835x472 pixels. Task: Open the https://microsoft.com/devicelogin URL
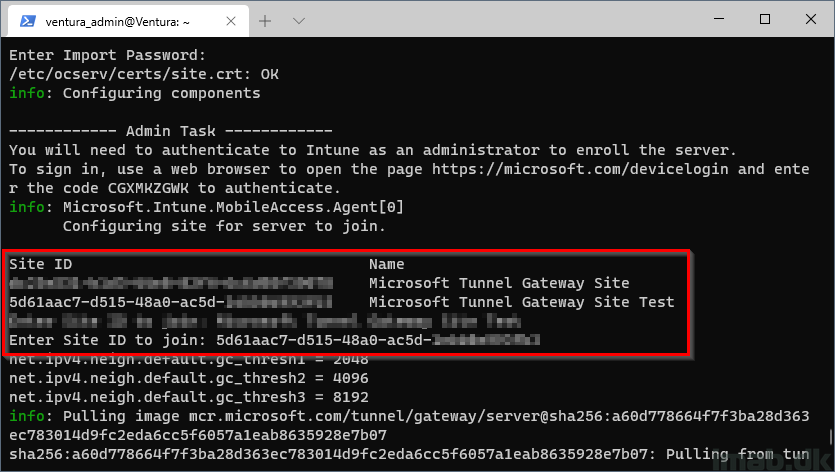point(580,169)
